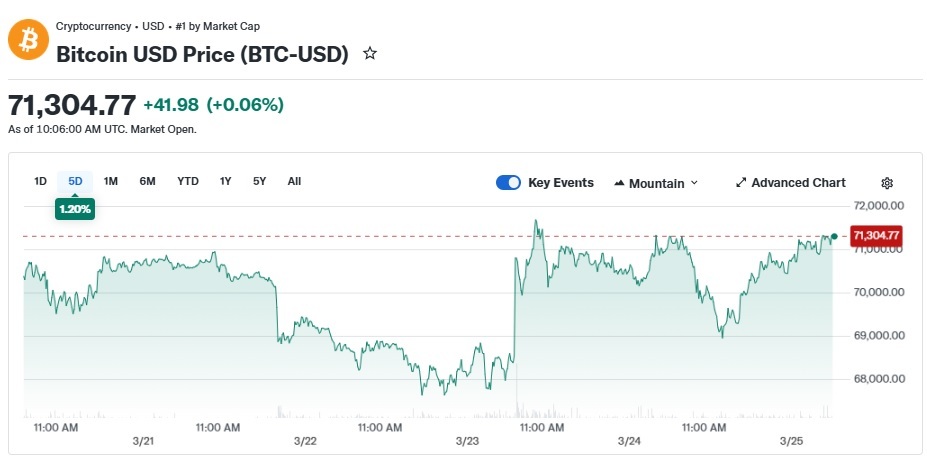Viewport: 927px width, 459px height.
Task: Click the latest price dot on chart
Action: 834,236
